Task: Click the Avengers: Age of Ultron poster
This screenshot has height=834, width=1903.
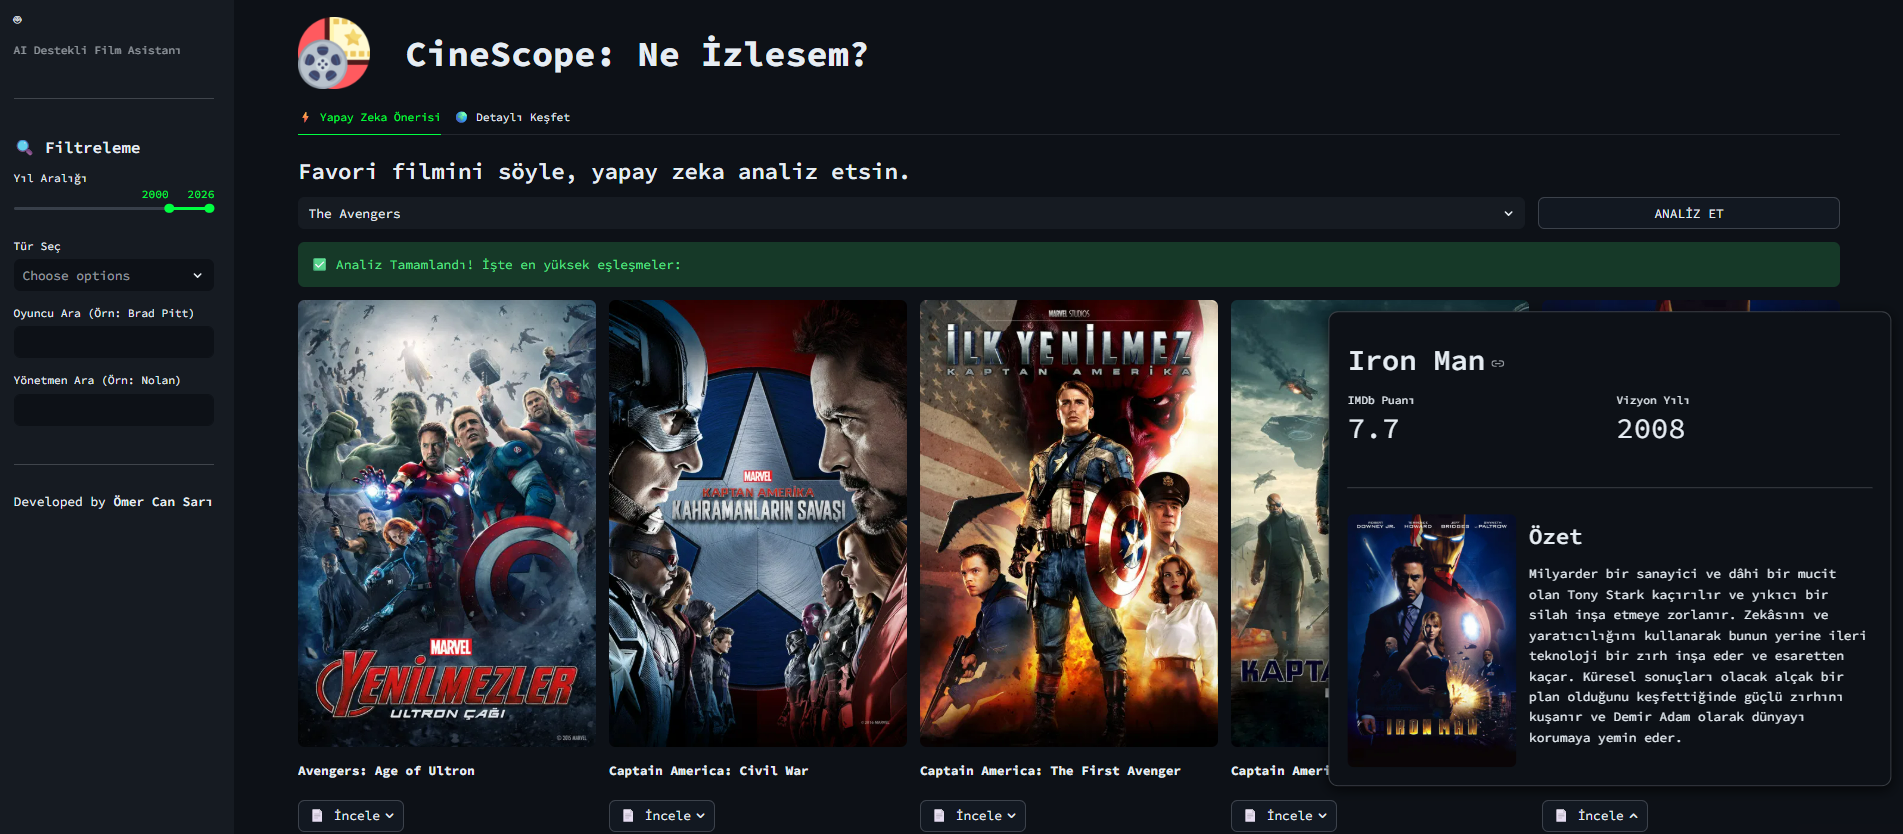Action: pyautogui.click(x=447, y=523)
